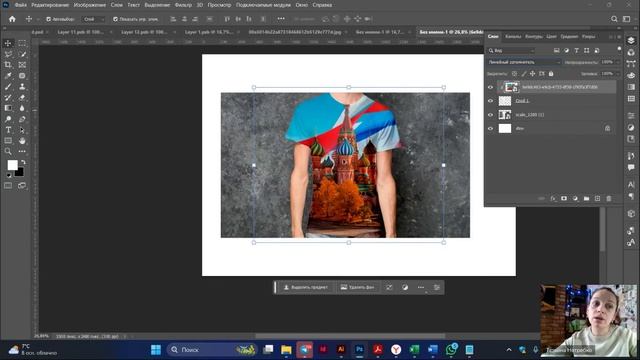Lock position icon in Layers panel
Screen dimensions: 640x360
click(533, 74)
